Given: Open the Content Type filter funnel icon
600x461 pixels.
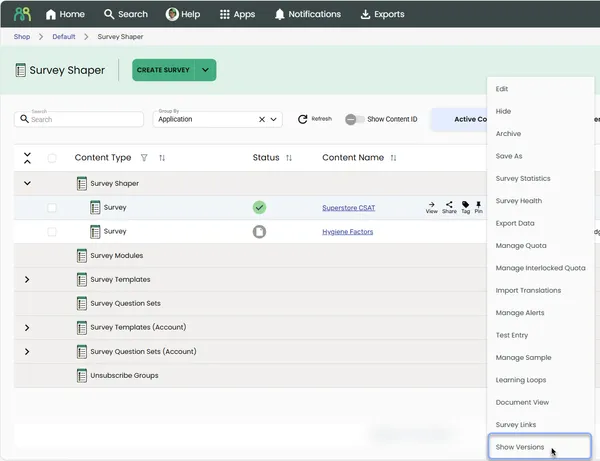Looking at the screenshot, I should click(x=144, y=158).
